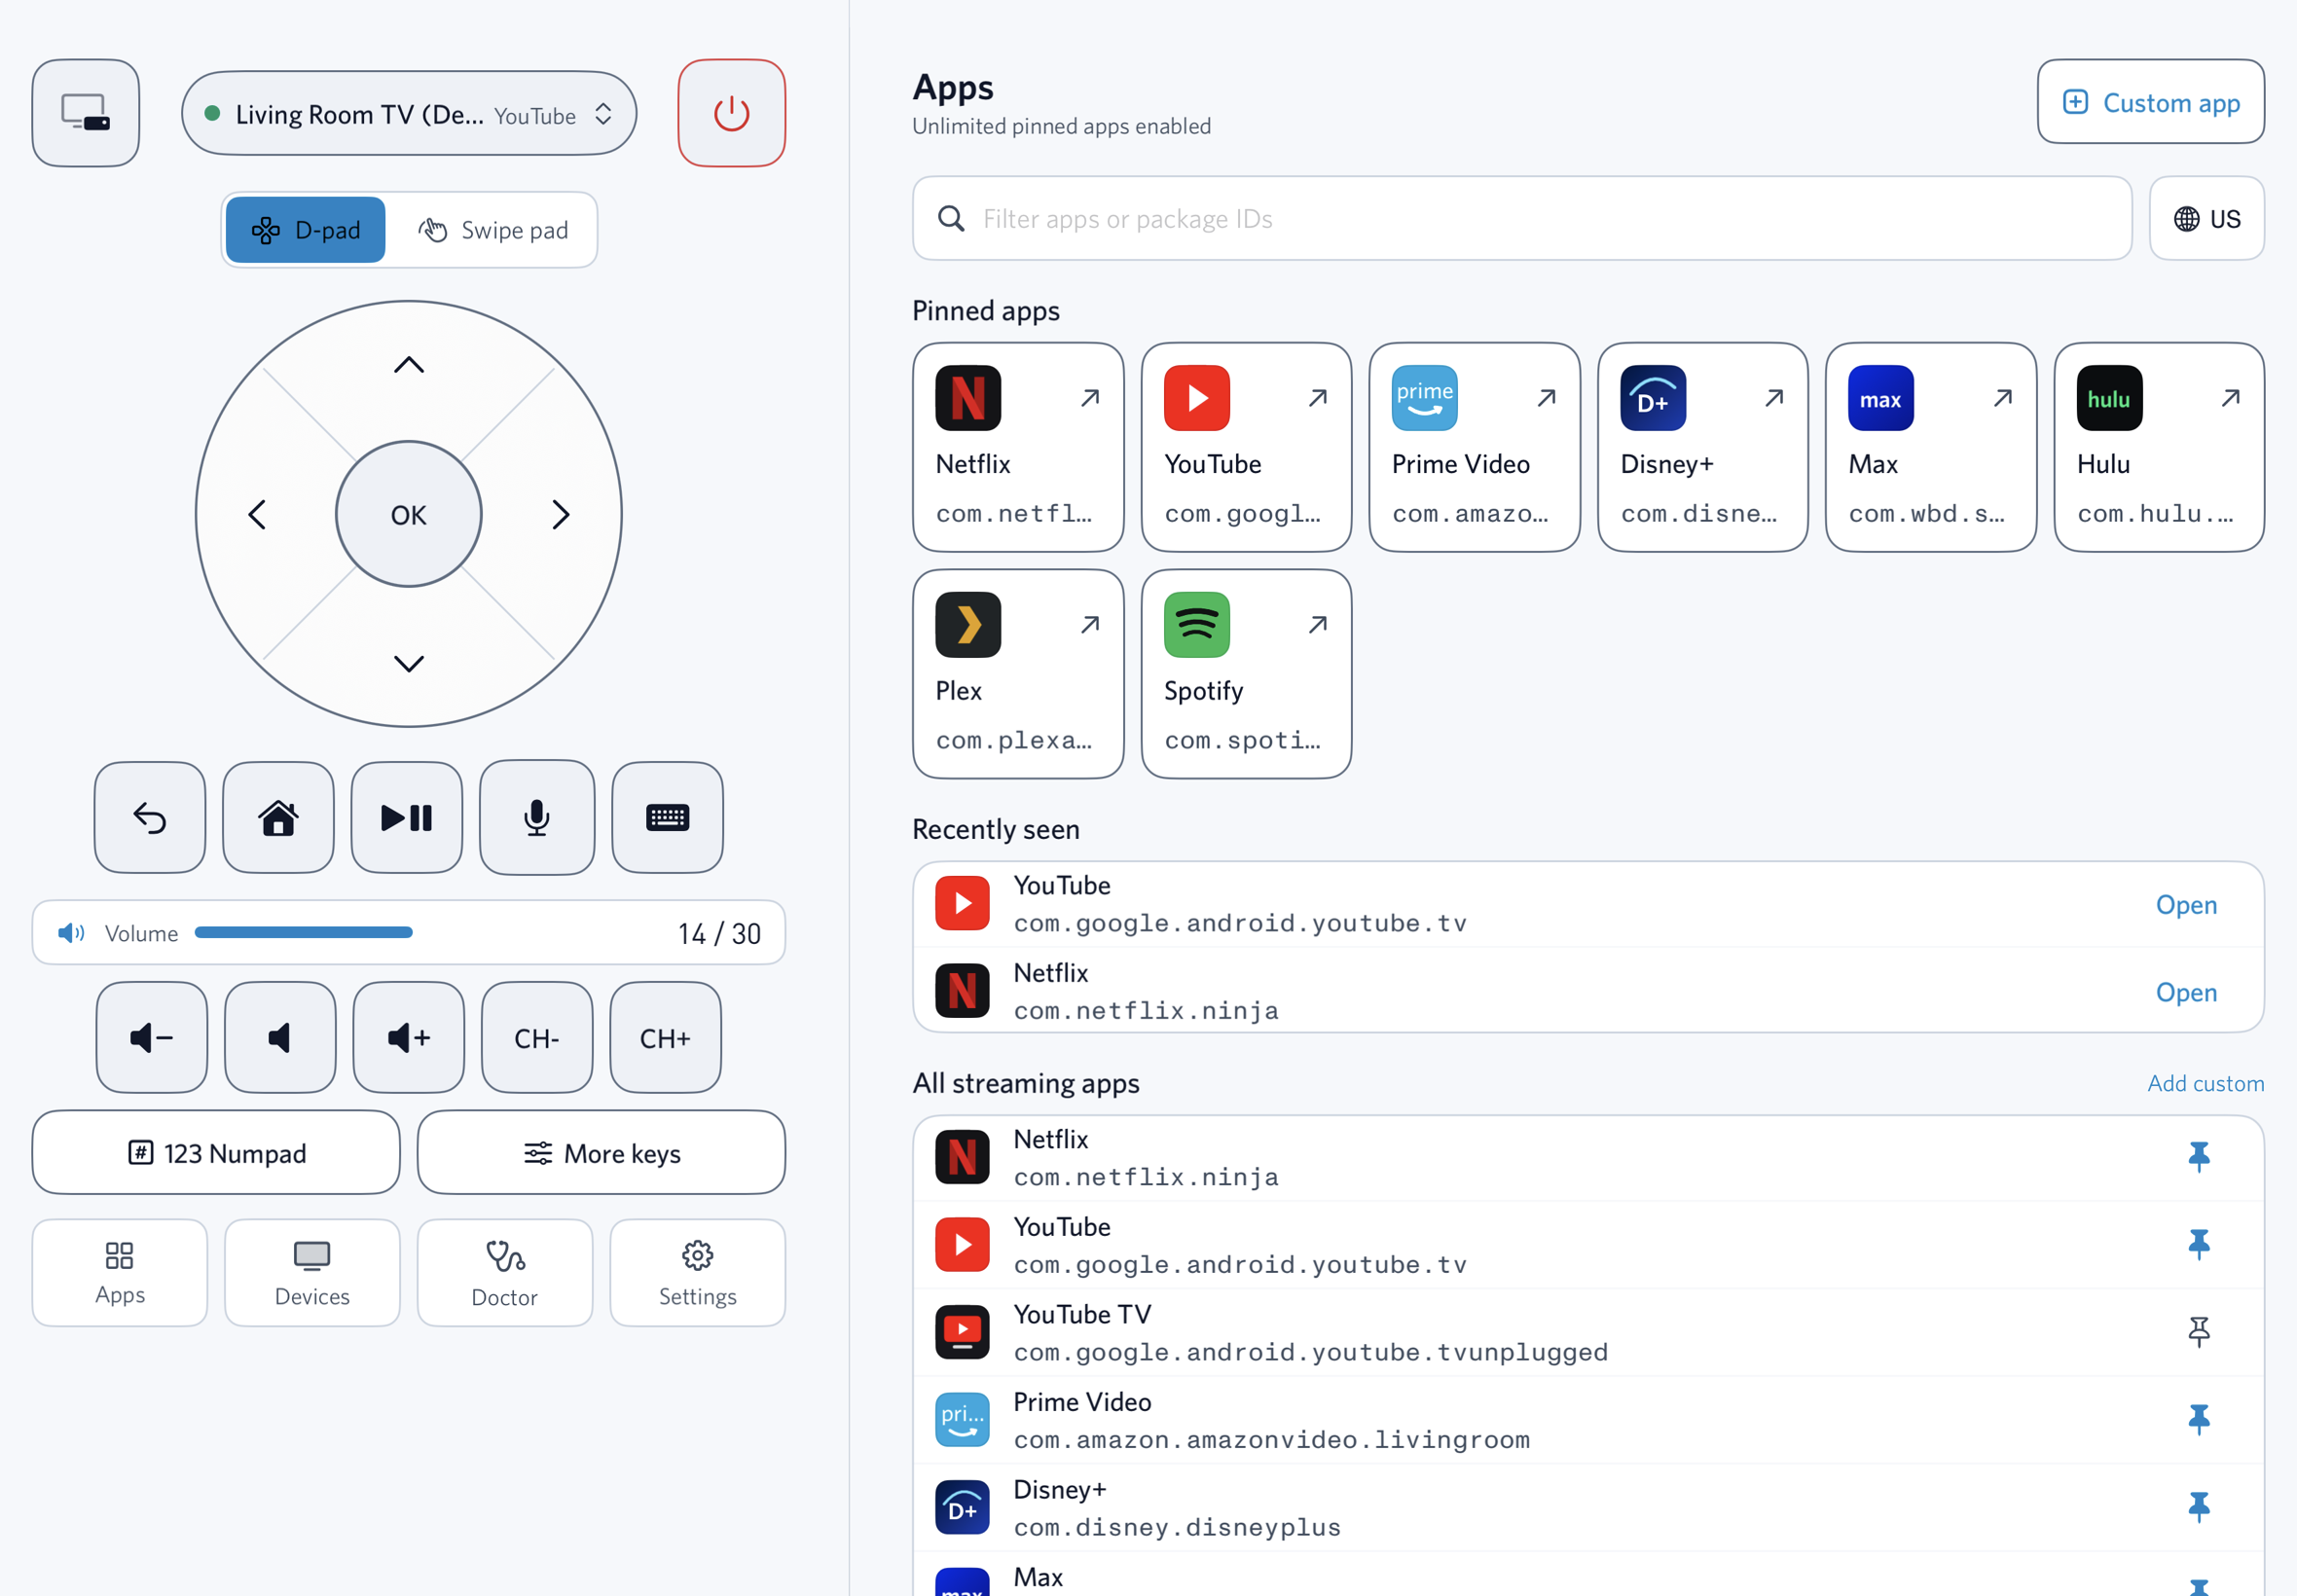Viewport: 2297px width, 1596px height.
Task: Open the Devices tab
Action: click(312, 1272)
